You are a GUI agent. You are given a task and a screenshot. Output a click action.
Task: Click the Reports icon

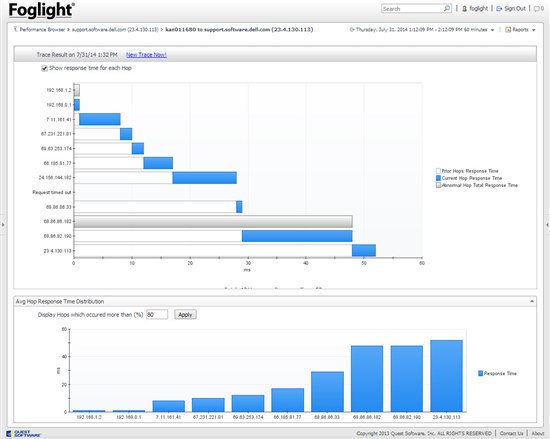[x=508, y=30]
